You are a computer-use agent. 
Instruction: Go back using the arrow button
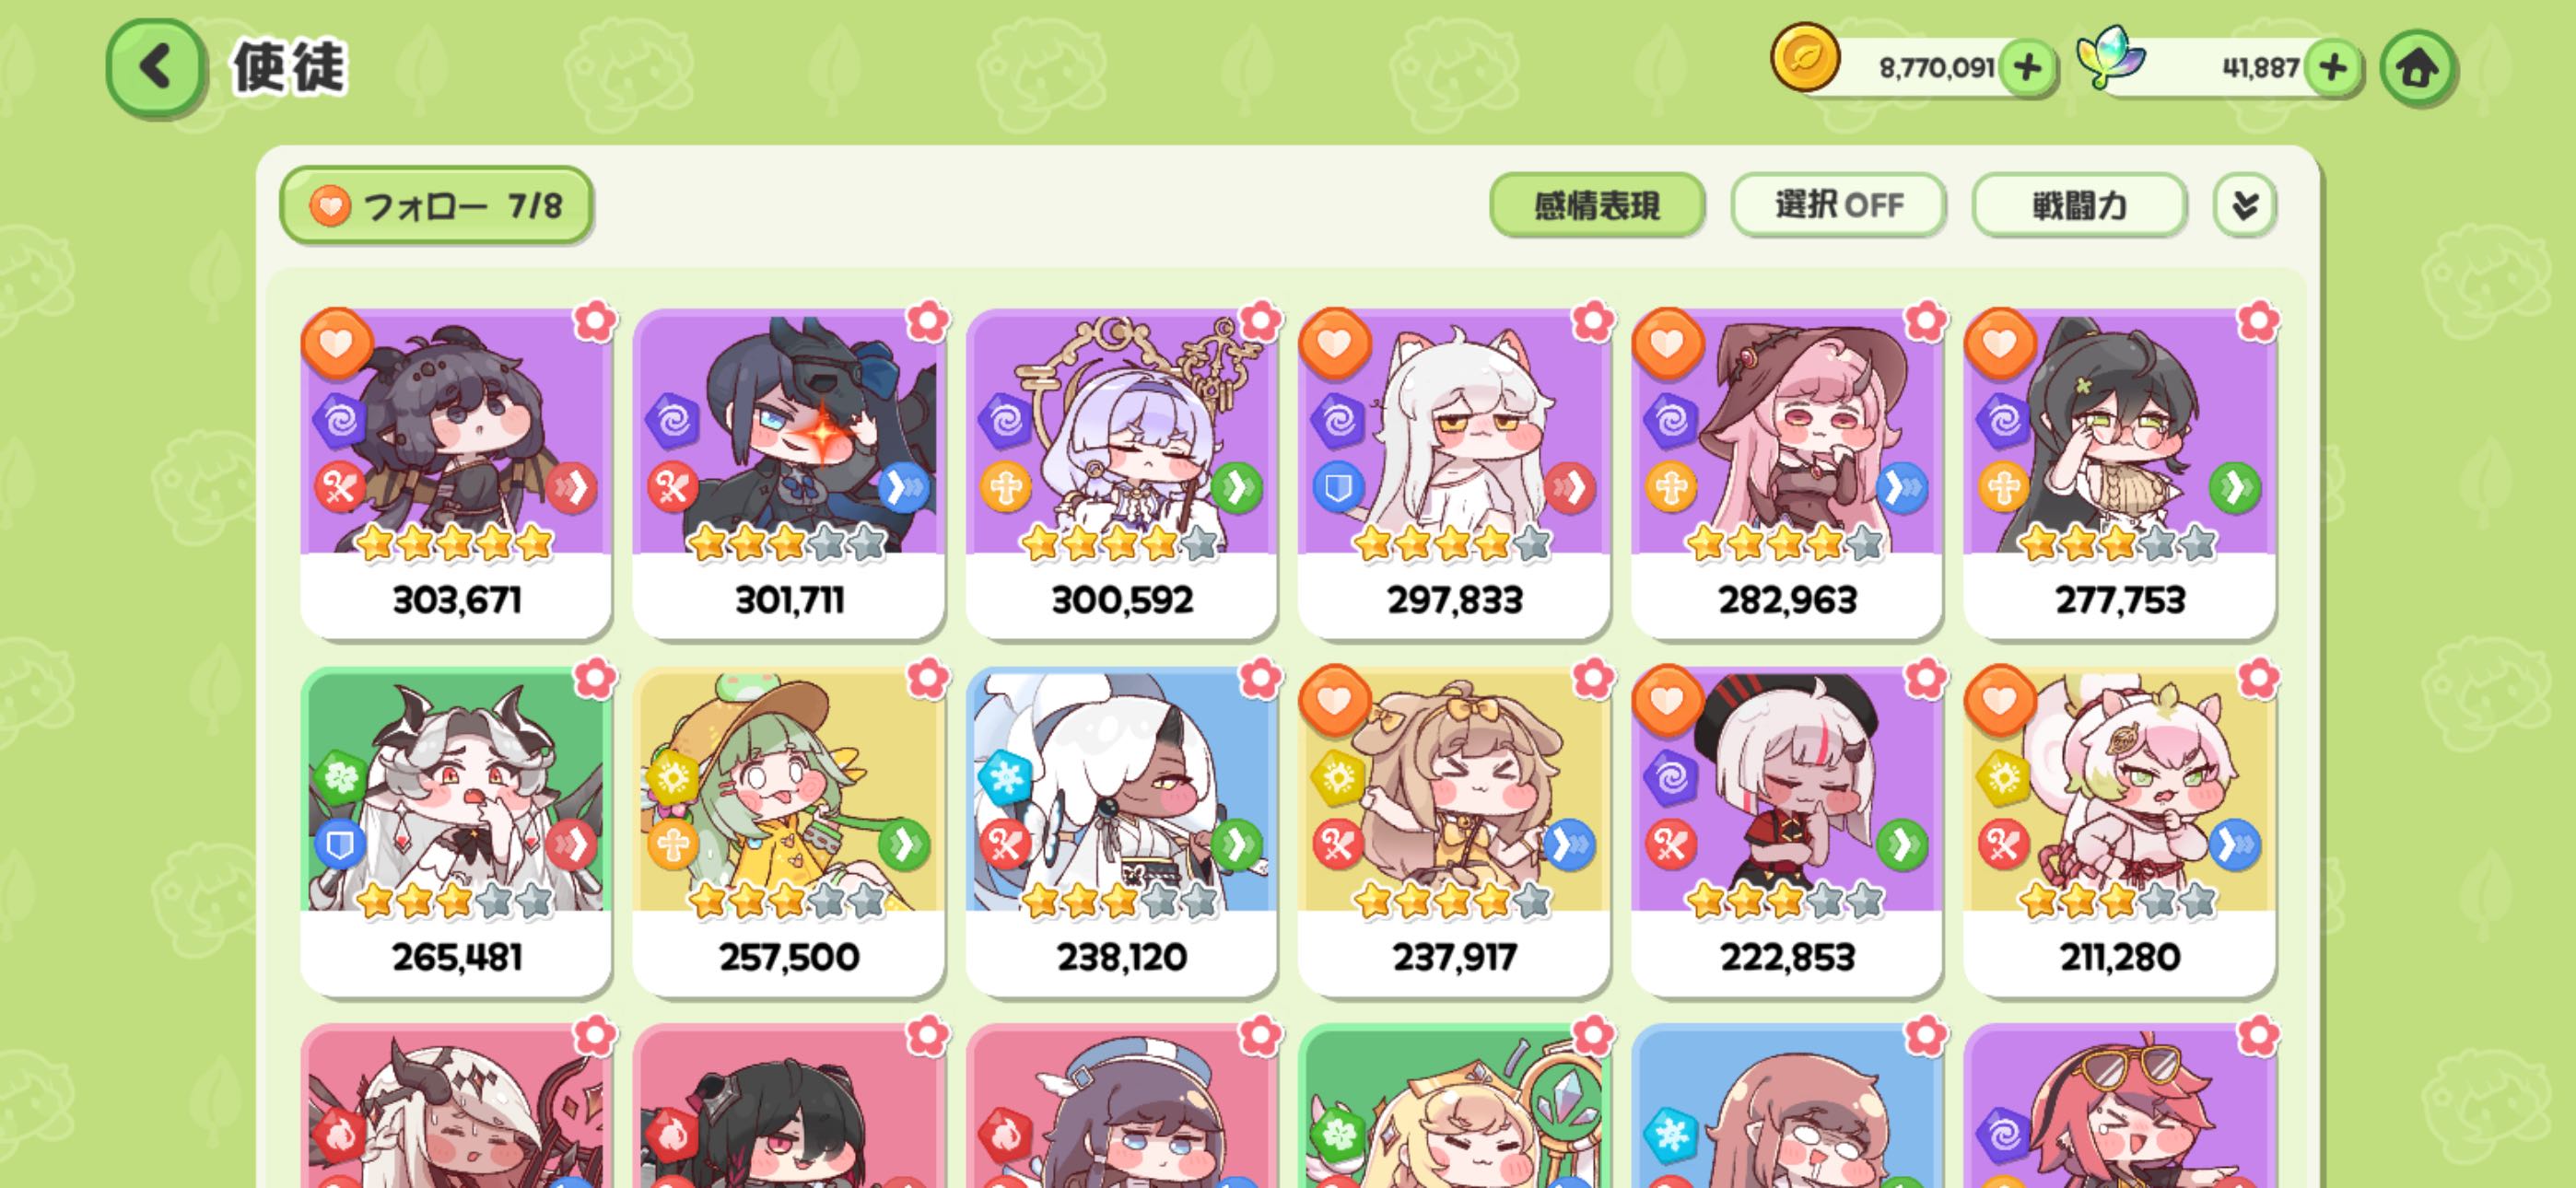click(x=156, y=68)
